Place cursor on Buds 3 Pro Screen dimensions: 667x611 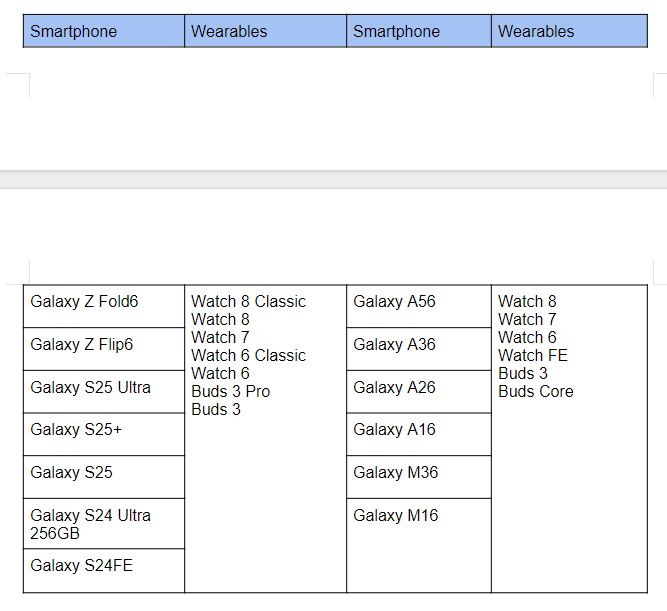click(231, 391)
